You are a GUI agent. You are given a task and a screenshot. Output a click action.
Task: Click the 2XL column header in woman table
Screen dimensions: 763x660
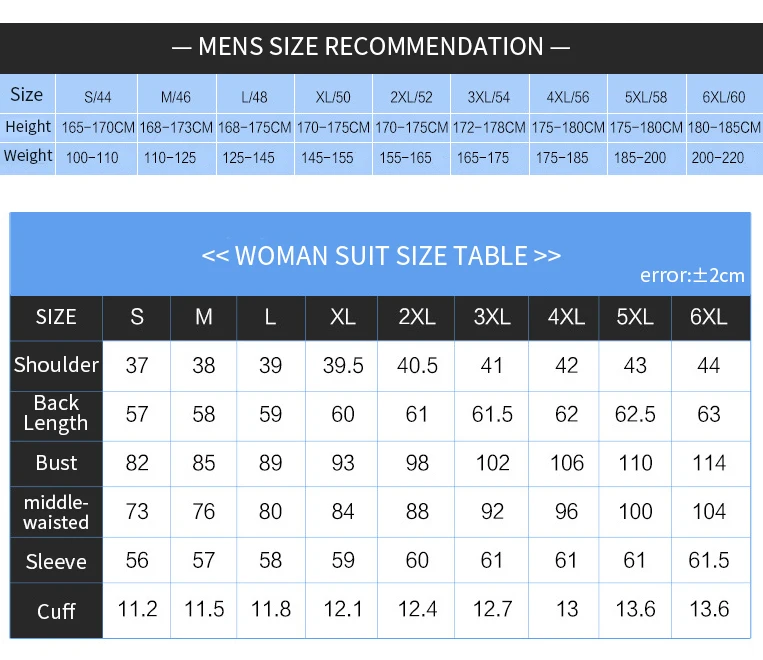[x=417, y=317]
